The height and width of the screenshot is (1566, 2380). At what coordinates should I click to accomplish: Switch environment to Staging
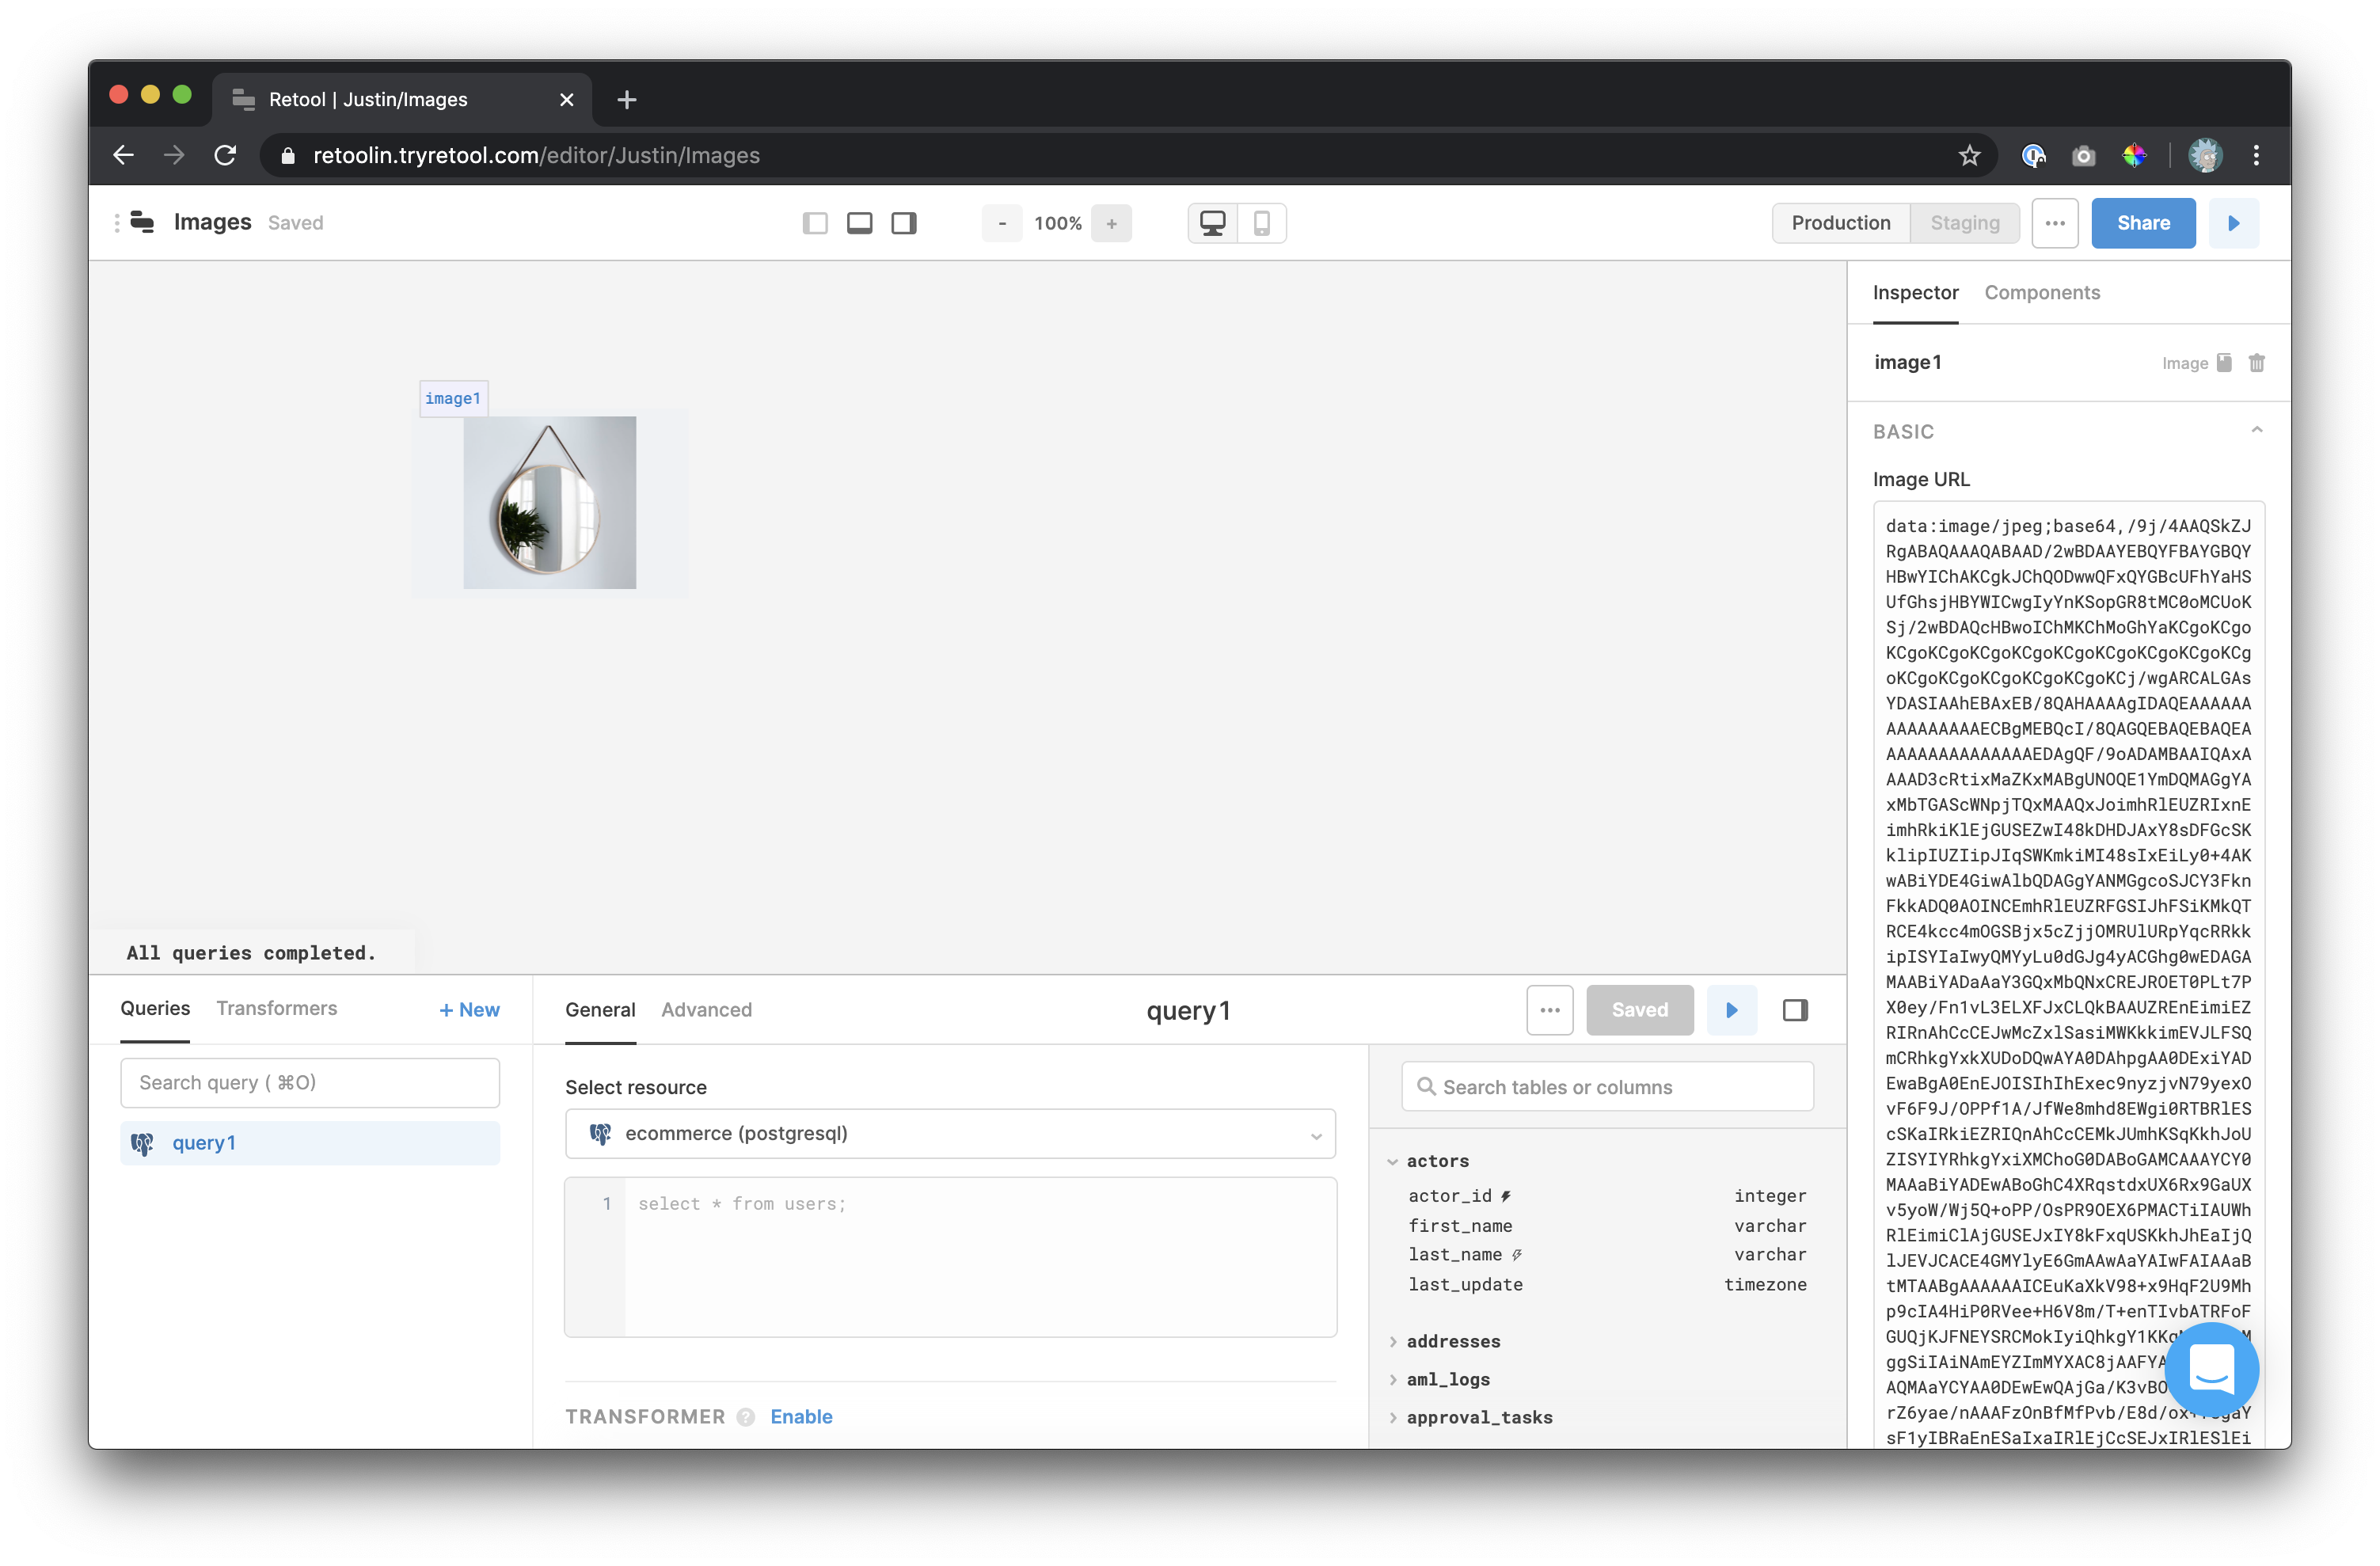coord(1964,223)
